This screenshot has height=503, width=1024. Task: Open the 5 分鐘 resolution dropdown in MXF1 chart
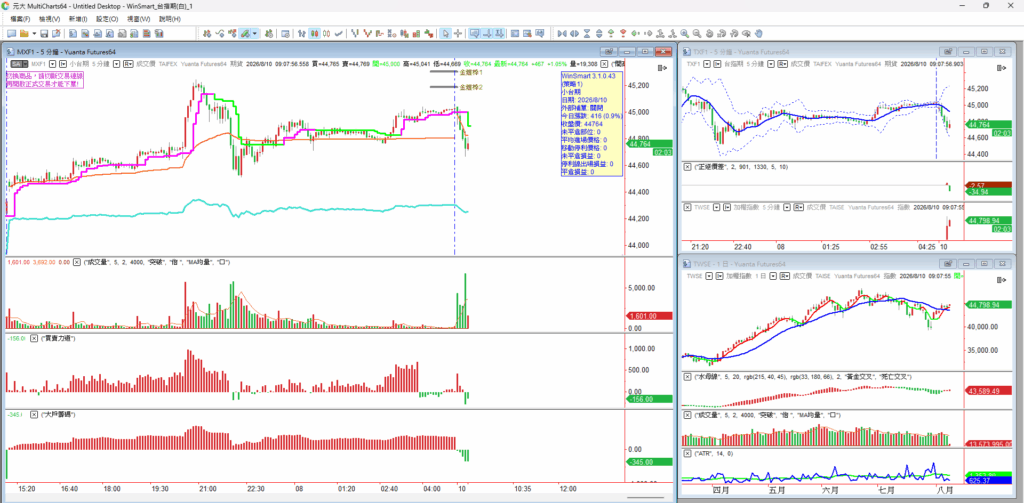coord(116,64)
